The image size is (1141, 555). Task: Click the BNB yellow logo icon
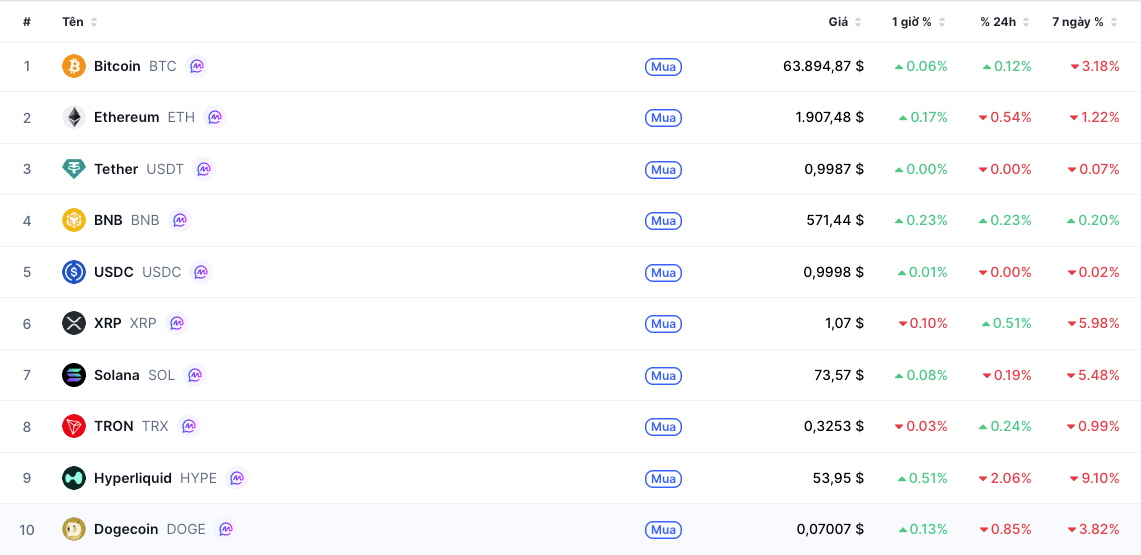(x=73, y=220)
